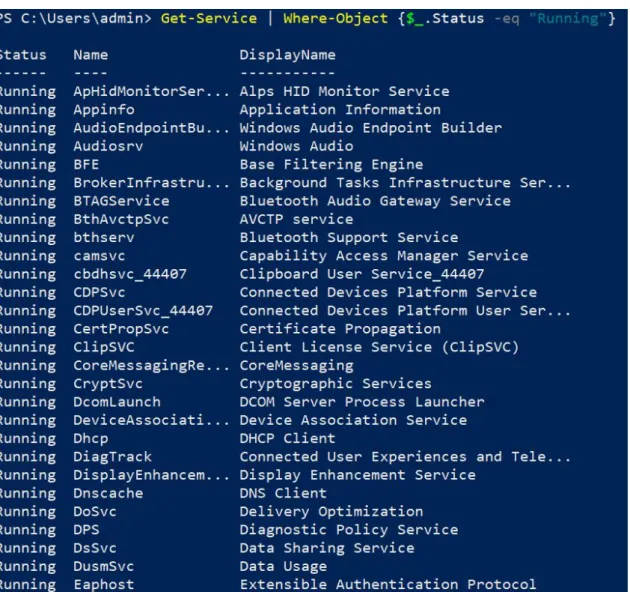Click the DeviceAssociati... service name
The image size is (630, 592).
point(151,420)
